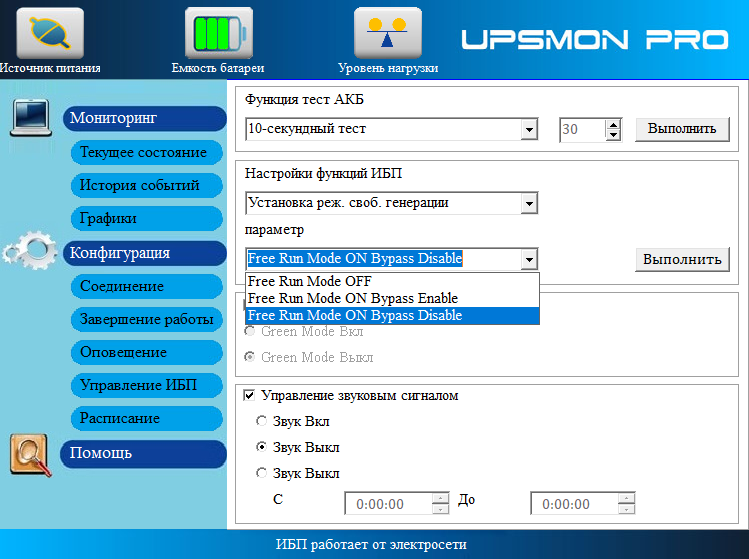Run the battery test with Выполнить

682,129
